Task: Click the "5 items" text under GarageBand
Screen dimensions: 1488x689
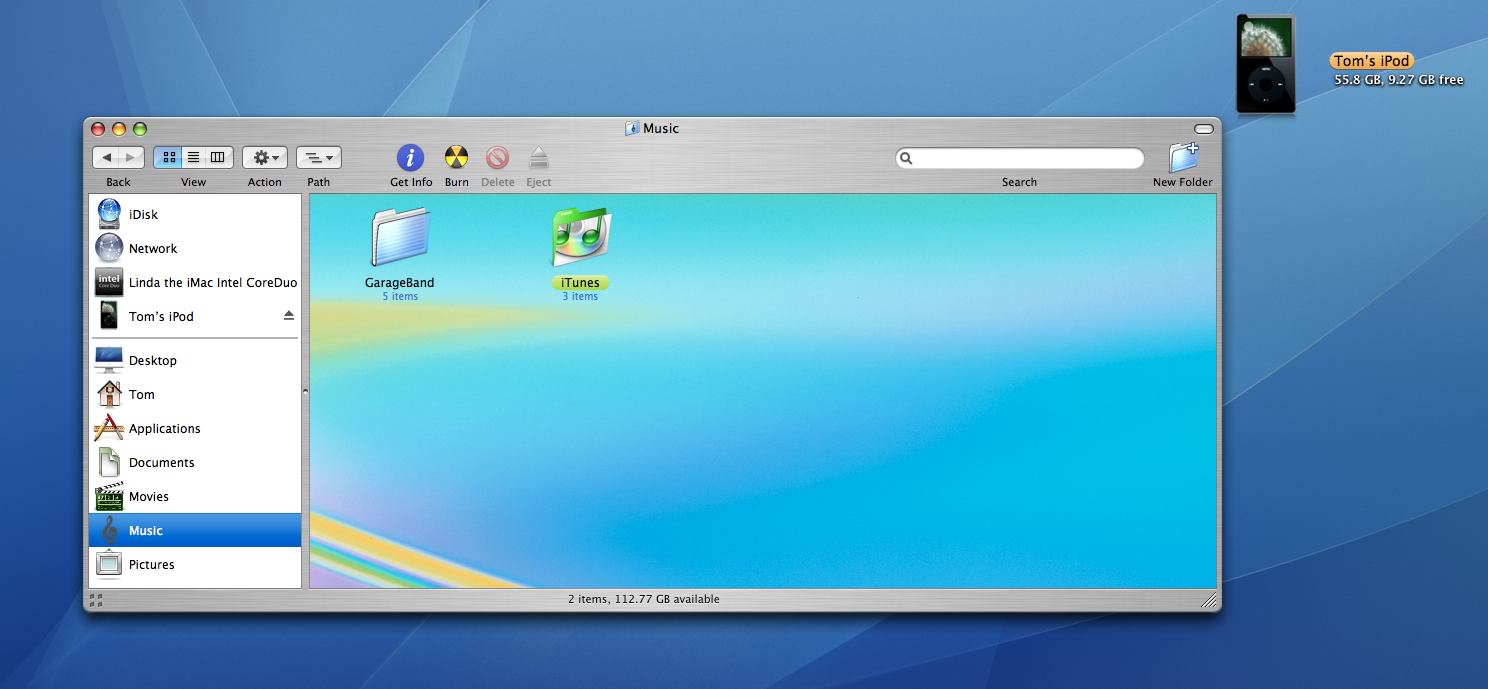Action: click(x=400, y=297)
